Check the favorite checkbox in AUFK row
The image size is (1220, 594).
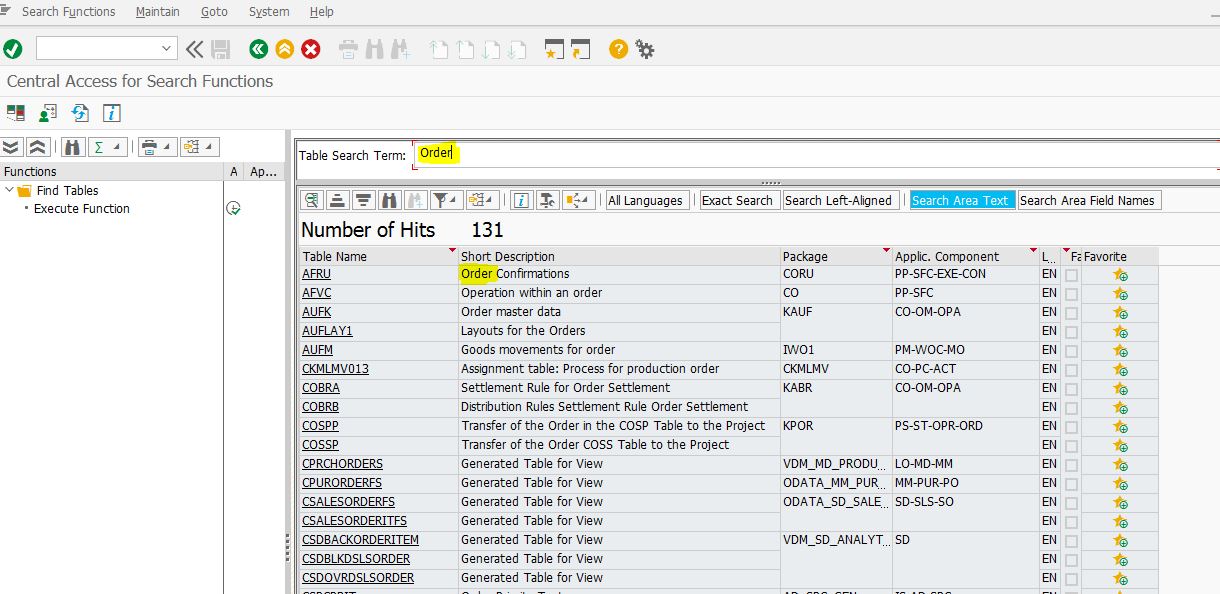pyautogui.click(x=1072, y=313)
